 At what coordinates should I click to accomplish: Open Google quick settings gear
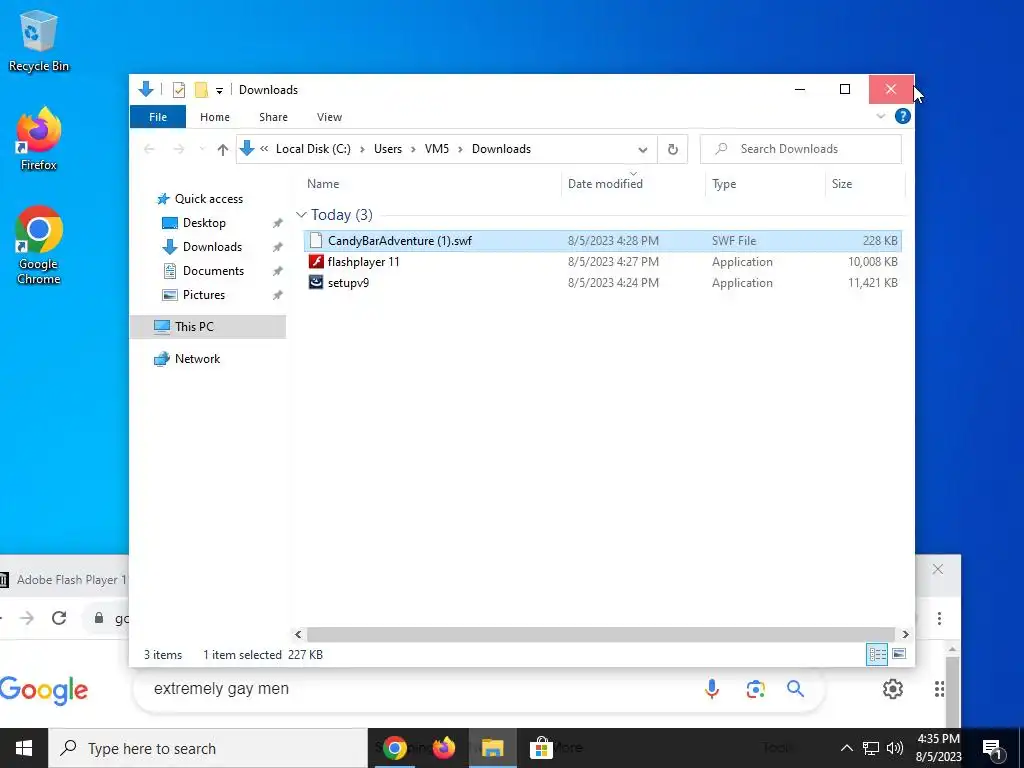click(x=893, y=689)
